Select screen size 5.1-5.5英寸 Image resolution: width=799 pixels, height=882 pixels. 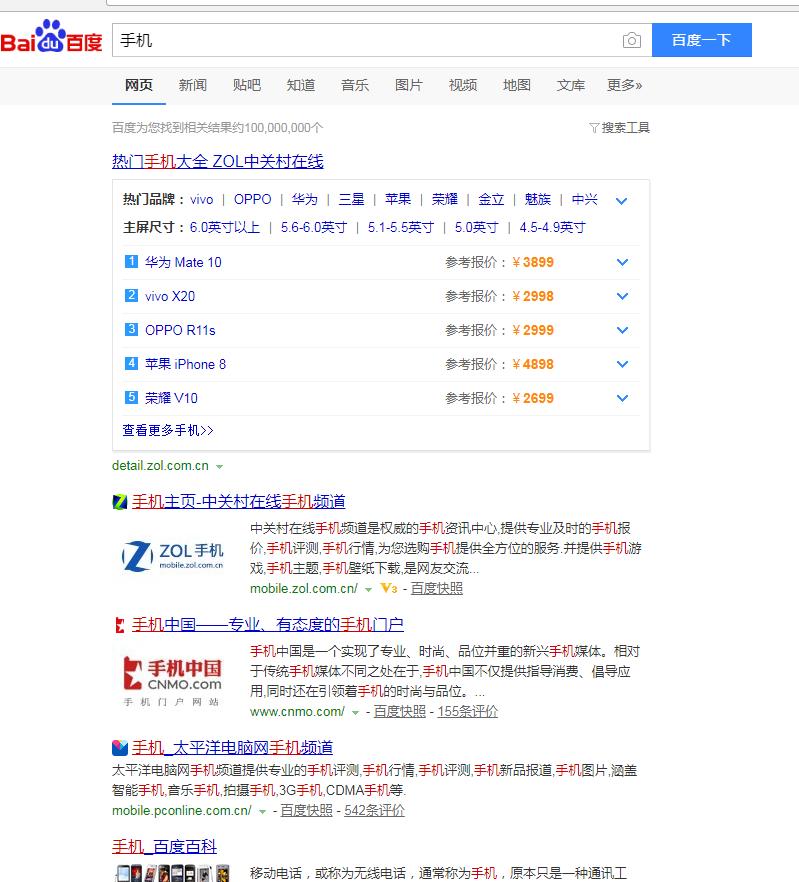[x=401, y=228]
